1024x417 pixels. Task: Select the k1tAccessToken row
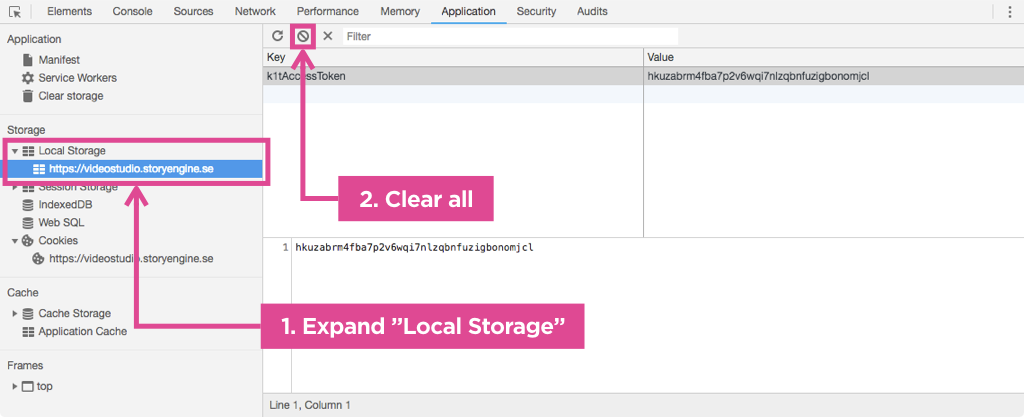(452, 76)
